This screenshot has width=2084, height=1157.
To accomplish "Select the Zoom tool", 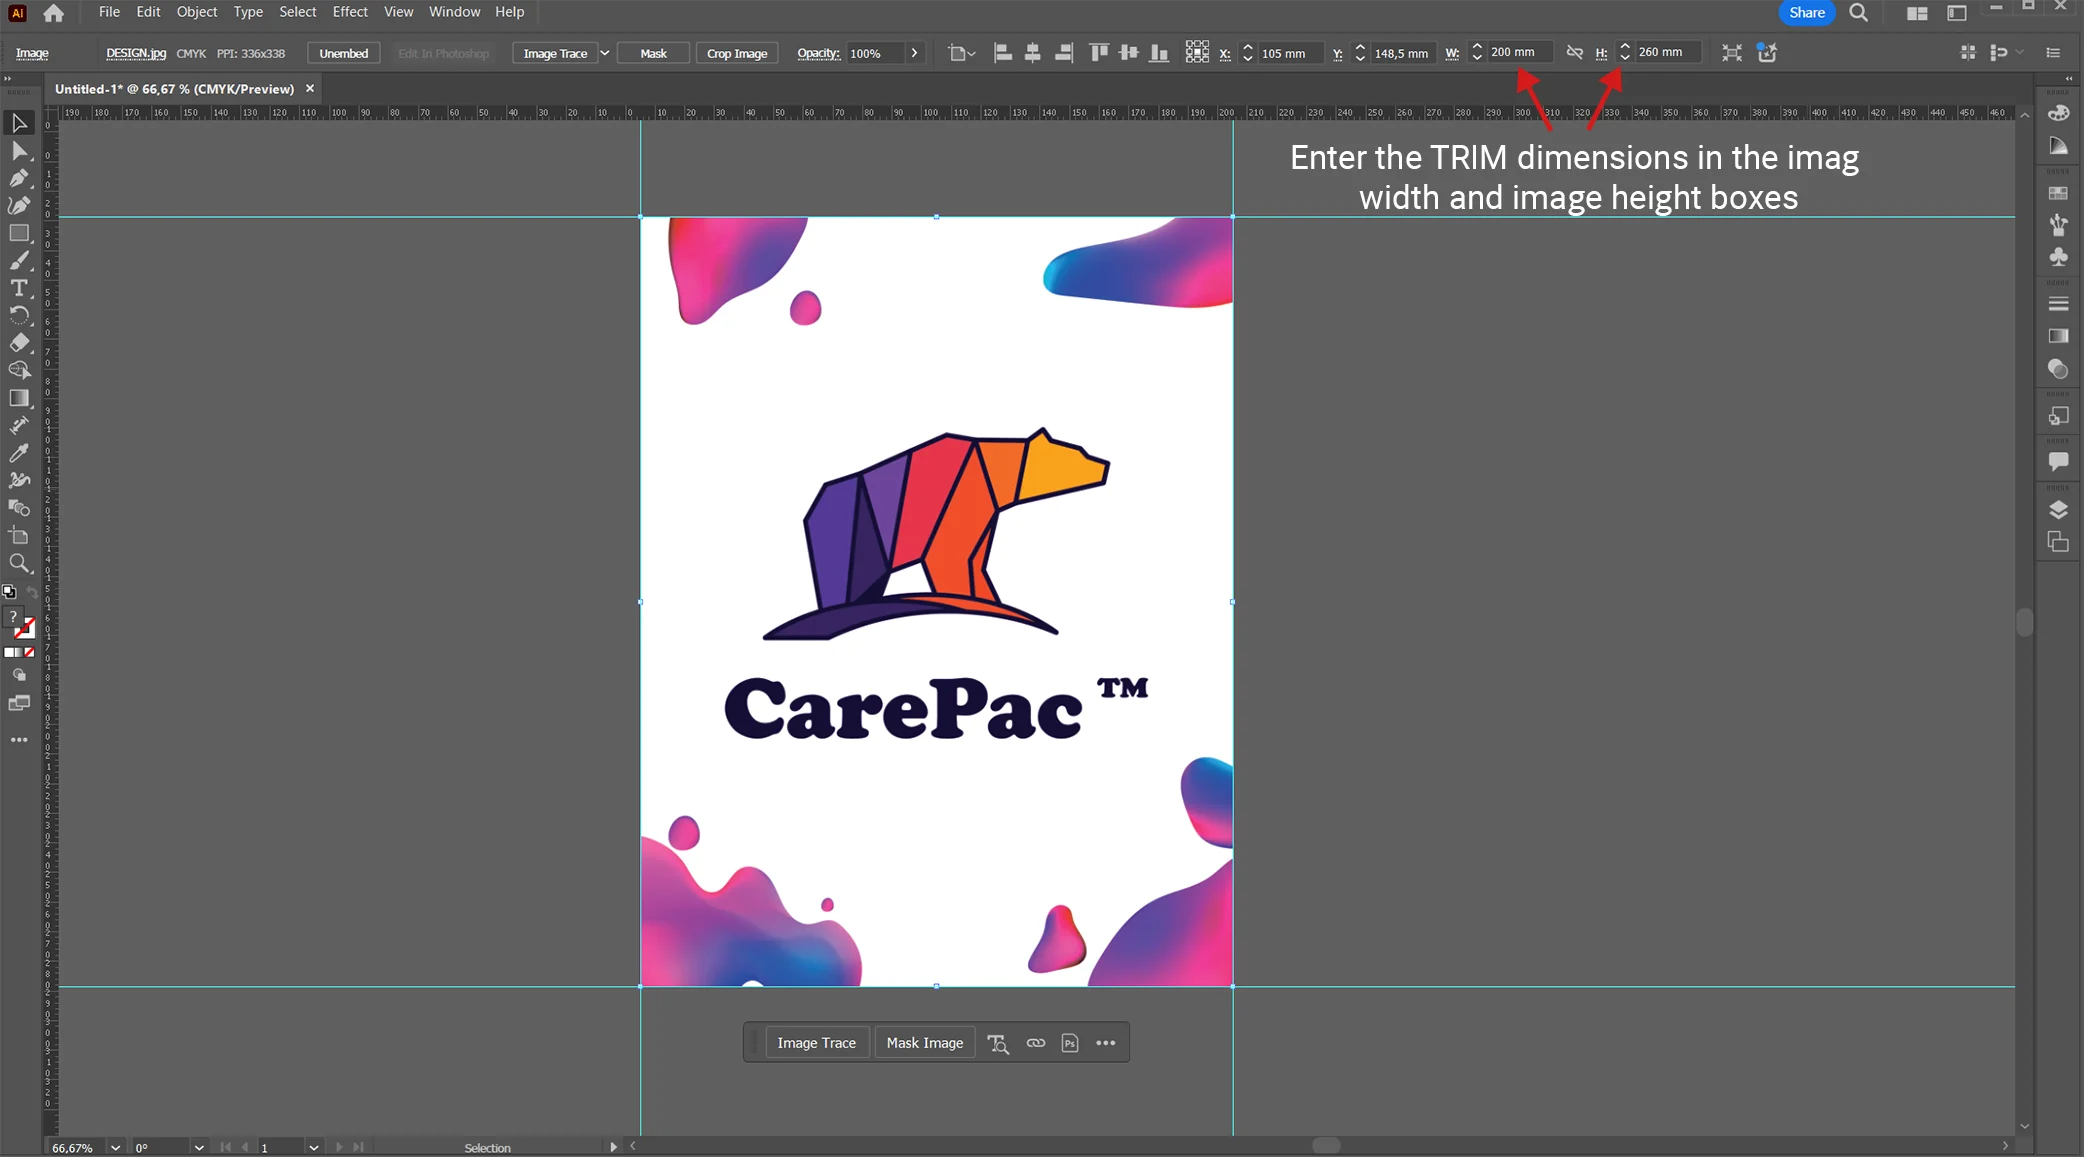I will (19, 564).
